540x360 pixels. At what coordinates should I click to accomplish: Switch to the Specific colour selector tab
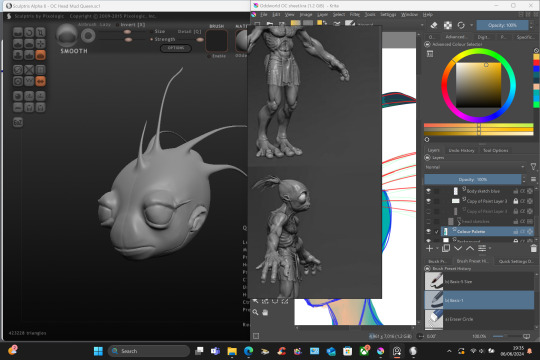[525, 37]
